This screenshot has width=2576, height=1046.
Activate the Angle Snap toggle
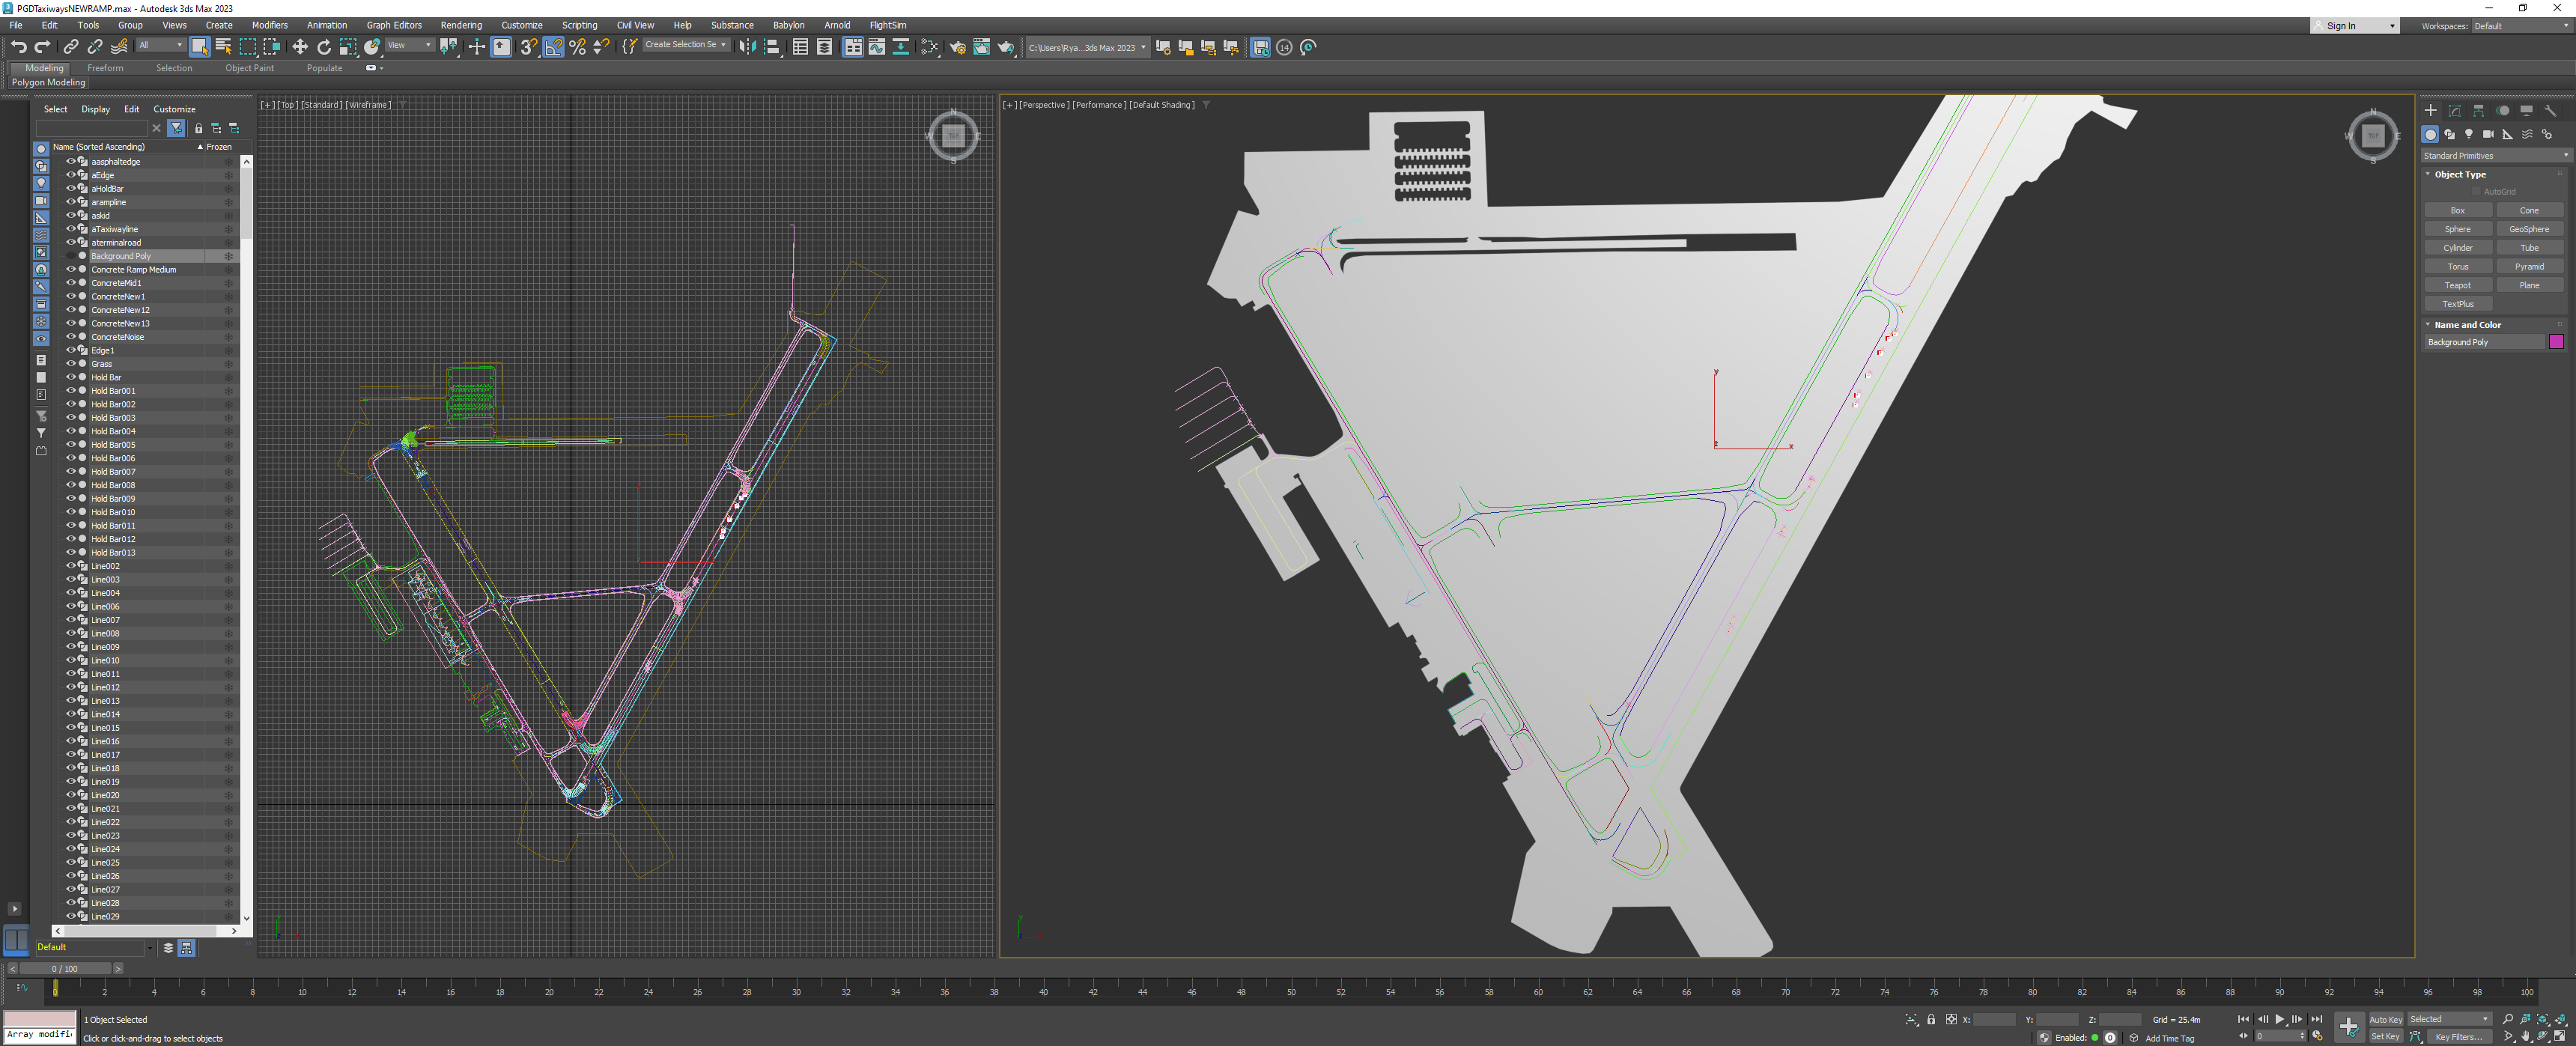pyautogui.click(x=553, y=47)
